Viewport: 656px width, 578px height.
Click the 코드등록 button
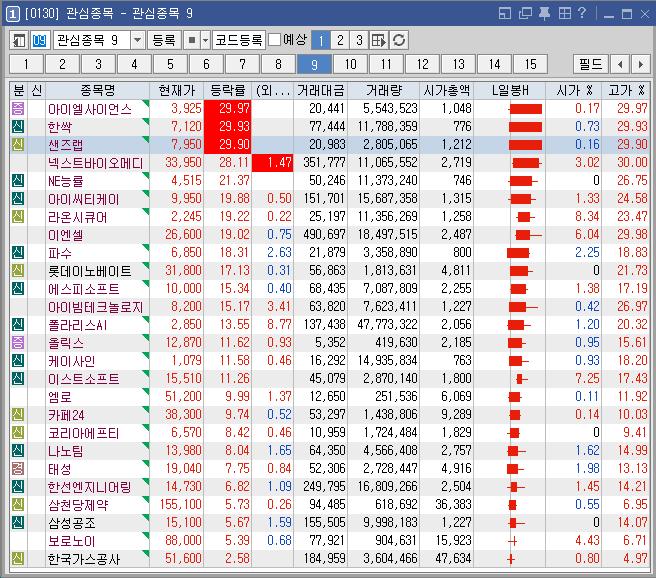238,41
